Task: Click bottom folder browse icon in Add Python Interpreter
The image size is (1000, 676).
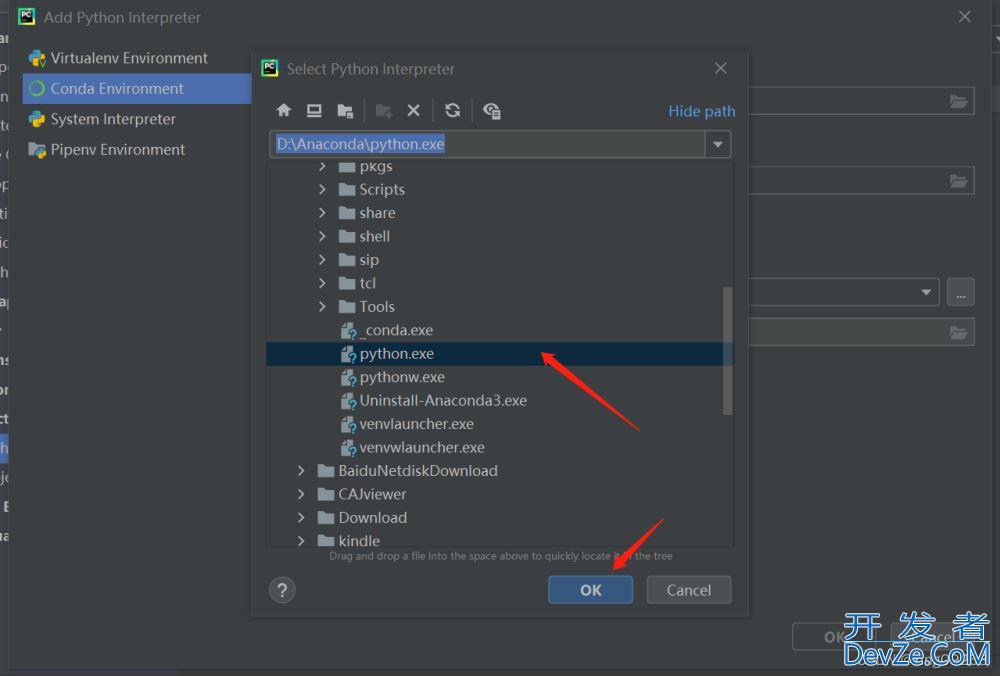Action: [x=959, y=333]
